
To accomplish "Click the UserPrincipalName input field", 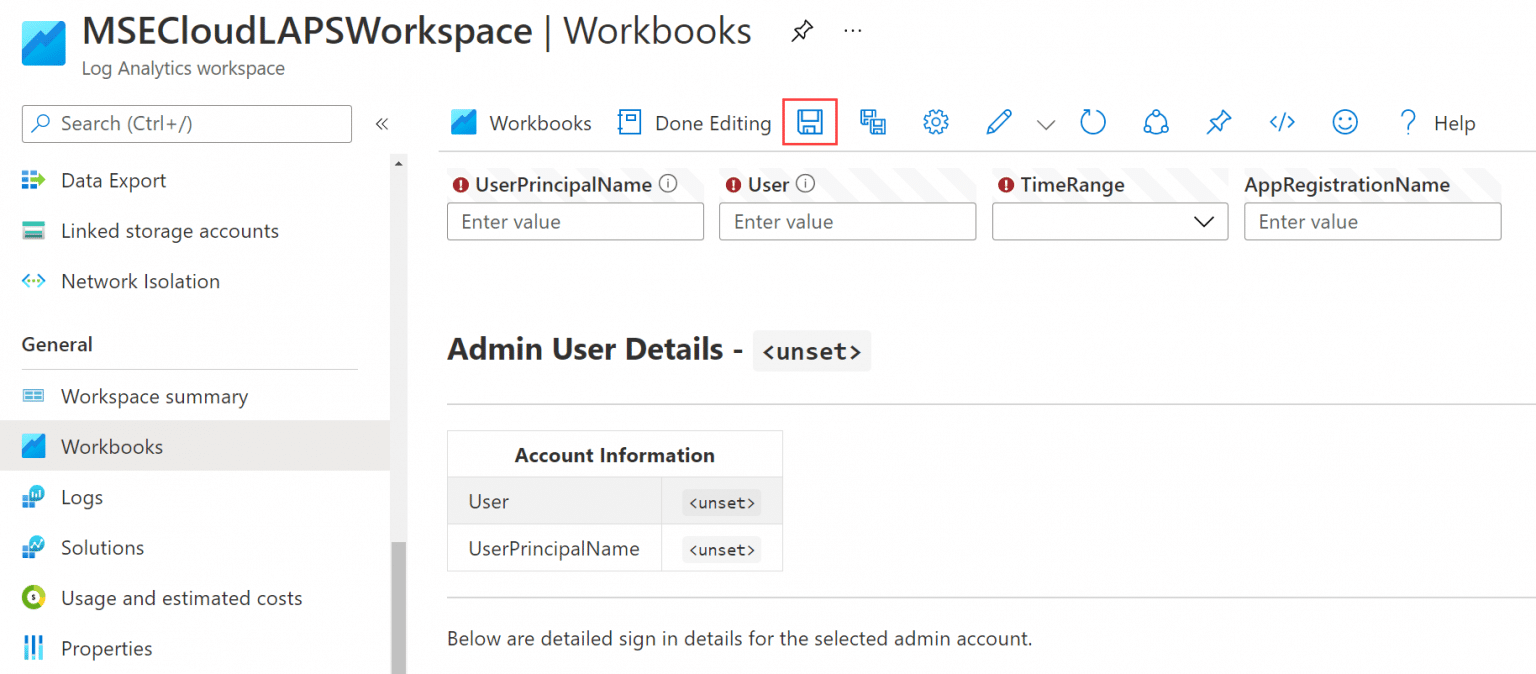I will point(575,221).
